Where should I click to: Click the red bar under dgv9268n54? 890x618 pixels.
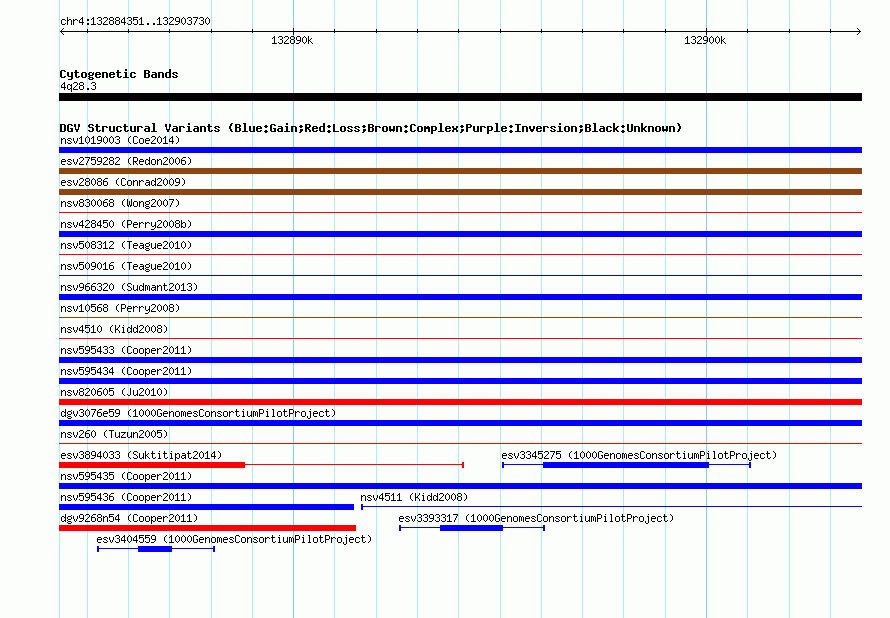pos(208,528)
